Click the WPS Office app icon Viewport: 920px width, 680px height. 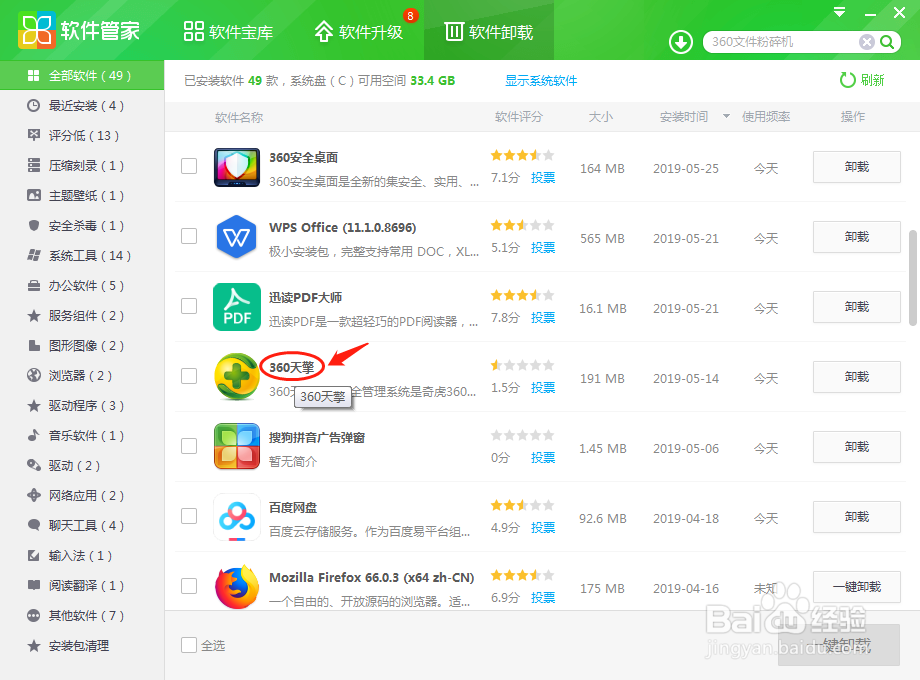click(236, 237)
